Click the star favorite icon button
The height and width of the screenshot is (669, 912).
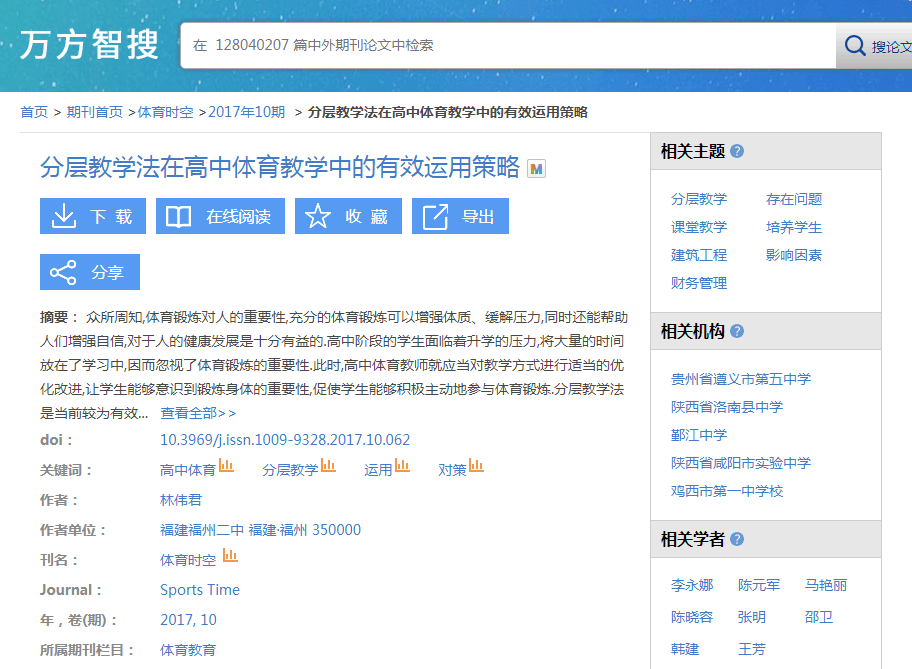348,216
